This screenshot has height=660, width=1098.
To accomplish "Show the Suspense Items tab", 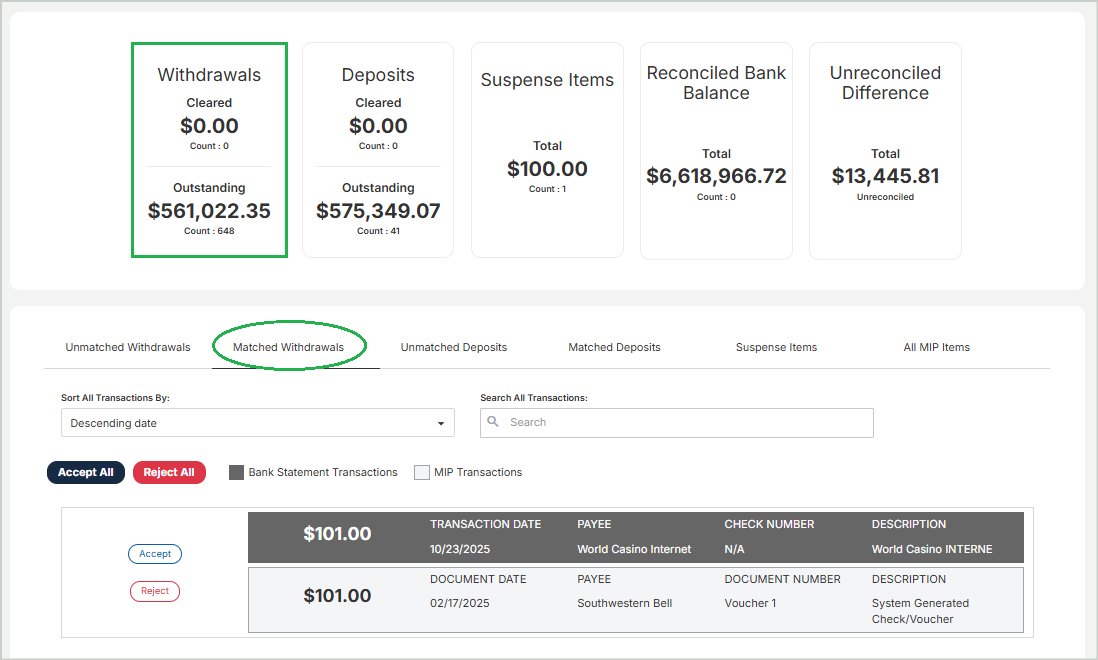I will [x=776, y=347].
